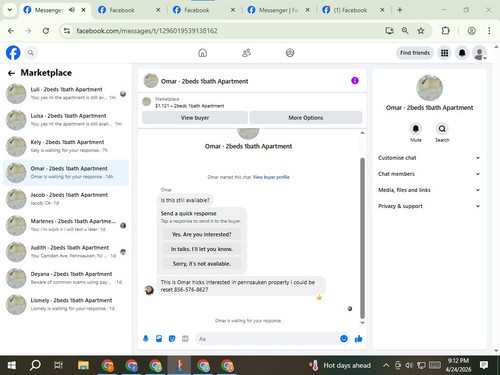Viewport: 500px width, 375px height.
Task: Choose a sticker from the sticker icon
Action: tap(172, 339)
